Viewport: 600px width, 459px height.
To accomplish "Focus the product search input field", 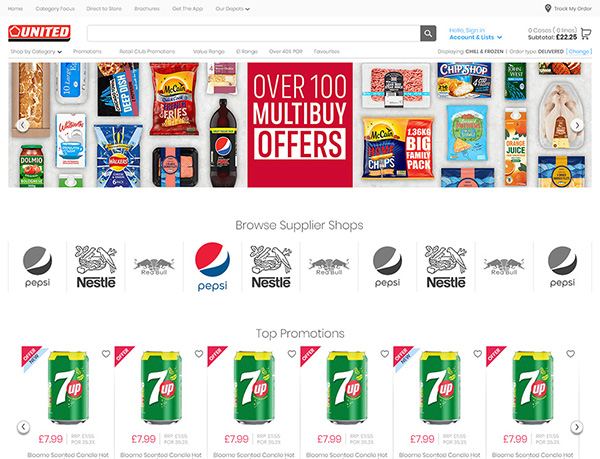I will pyautogui.click(x=254, y=34).
